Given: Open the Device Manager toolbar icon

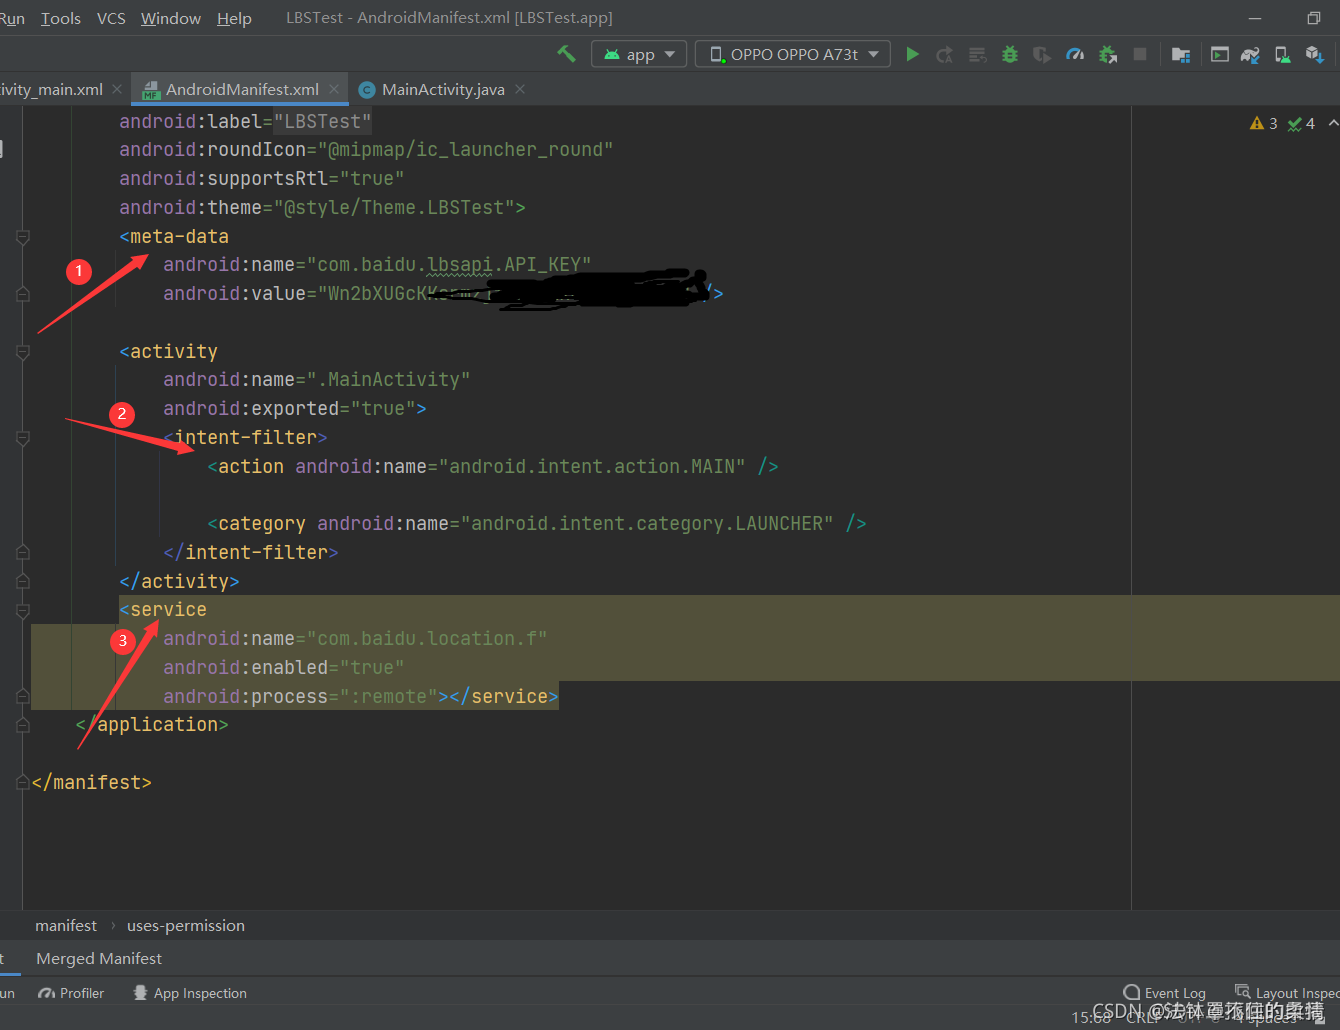Looking at the screenshot, I should click(1282, 54).
